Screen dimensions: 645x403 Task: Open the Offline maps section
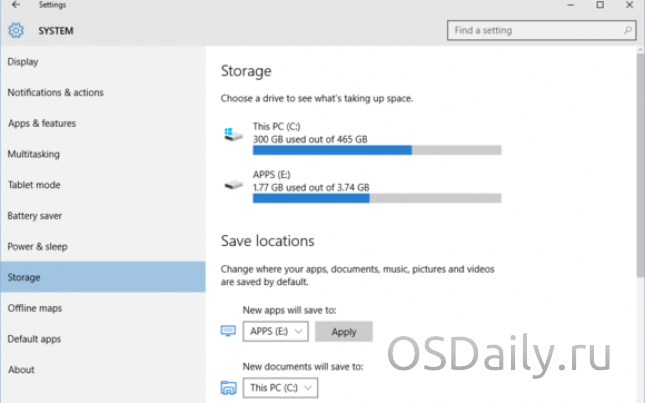coord(35,307)
